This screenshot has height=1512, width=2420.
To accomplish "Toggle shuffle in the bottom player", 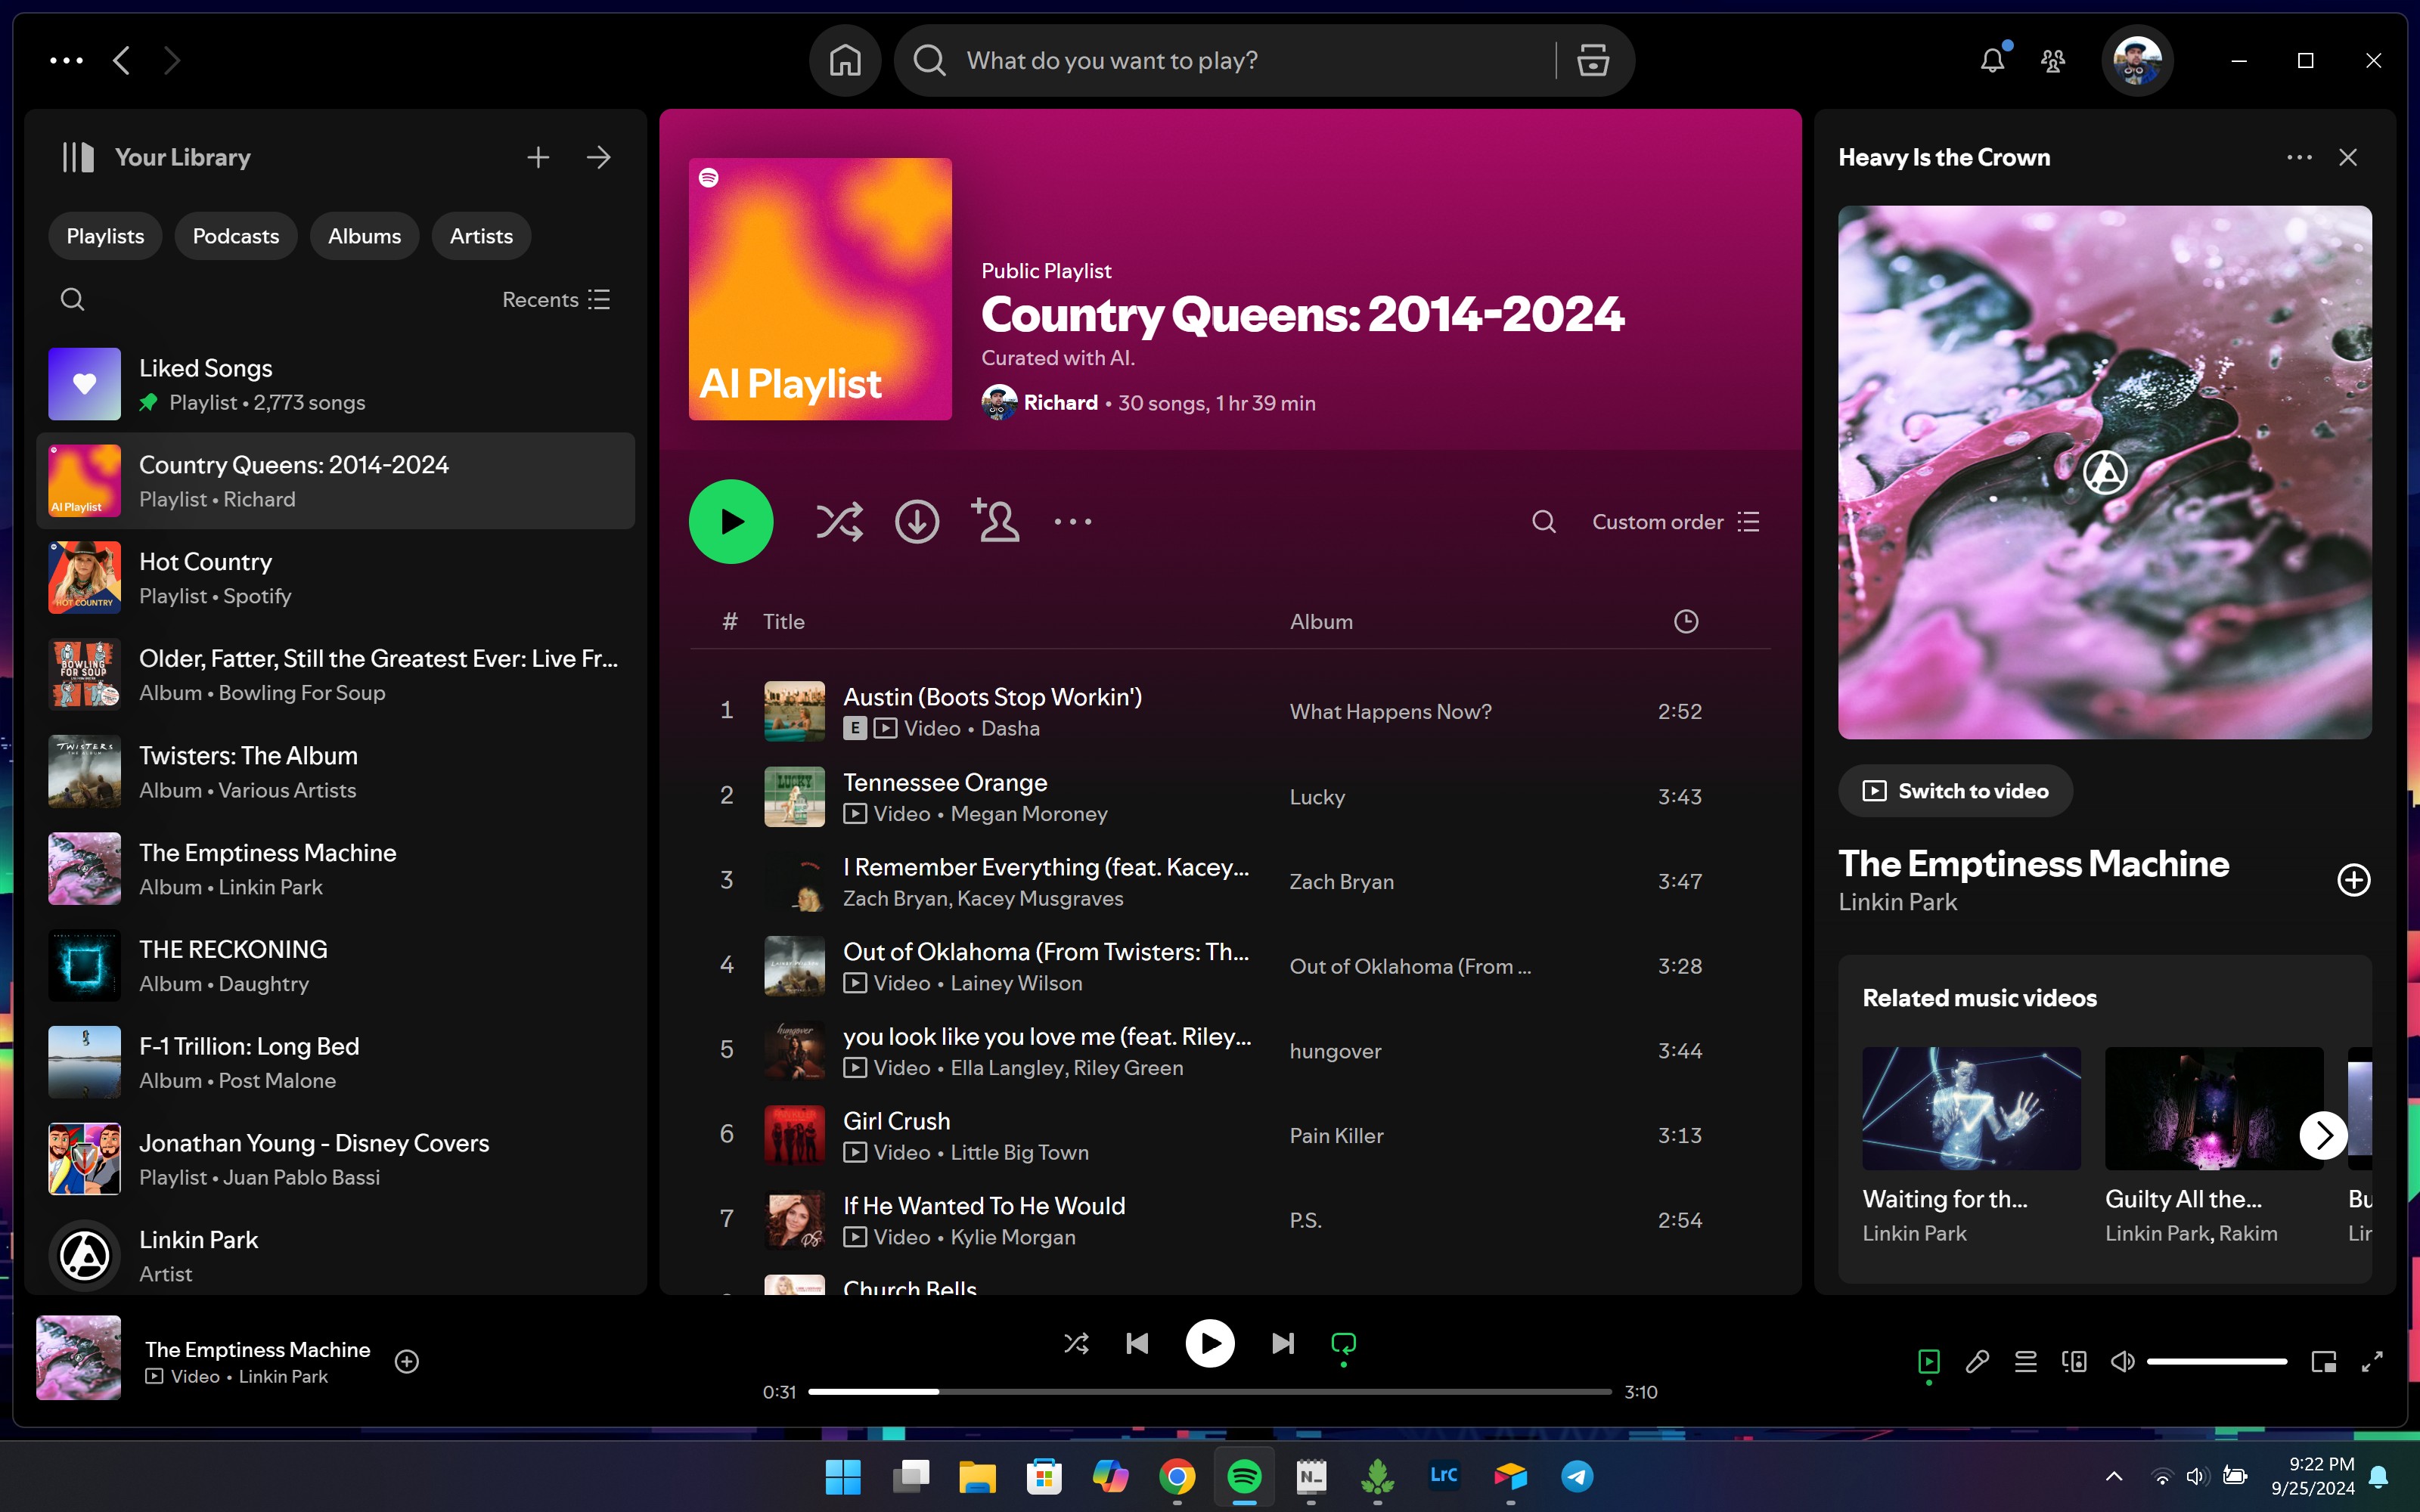I will 1076,1343.
